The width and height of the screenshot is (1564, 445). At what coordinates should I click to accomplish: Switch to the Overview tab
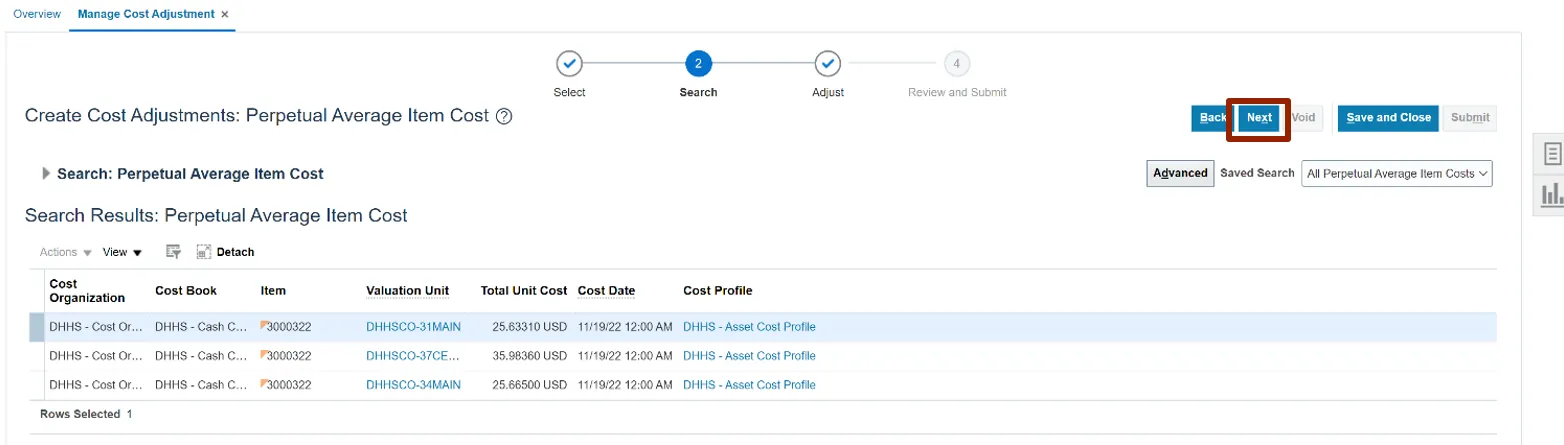tap(36, 14)
